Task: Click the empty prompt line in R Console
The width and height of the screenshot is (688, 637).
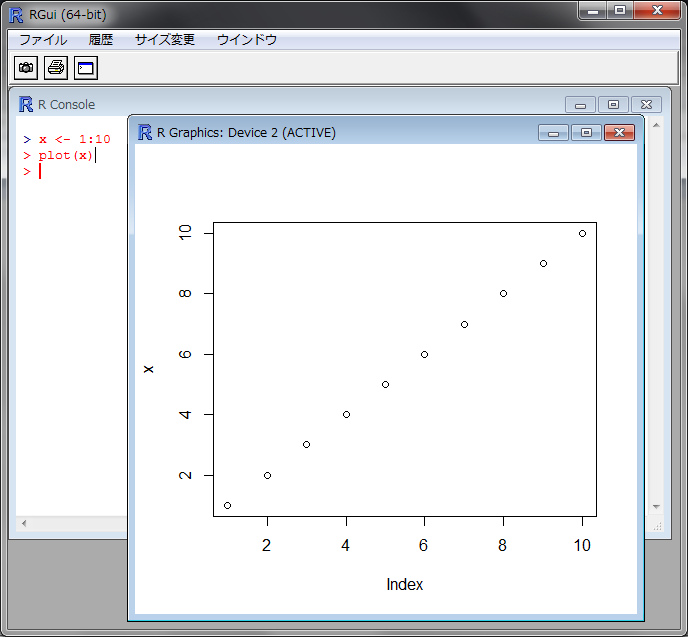Action: click(x=70, y=171)
